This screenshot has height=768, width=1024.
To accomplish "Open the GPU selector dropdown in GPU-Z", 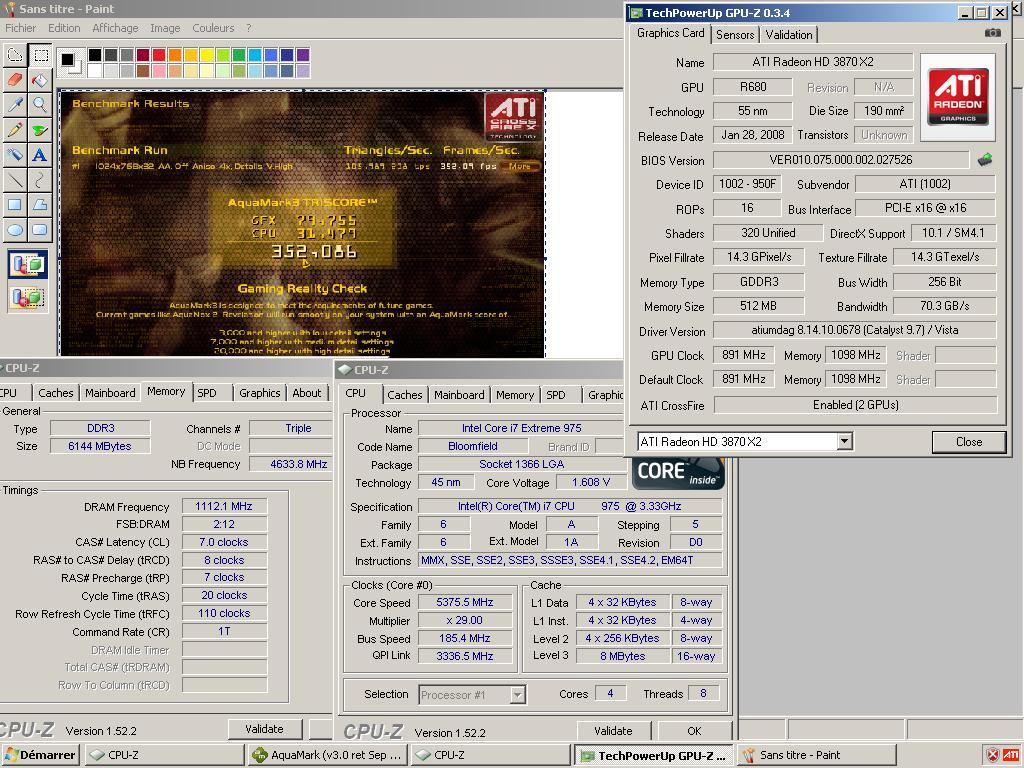I will [x=844, y=441].
